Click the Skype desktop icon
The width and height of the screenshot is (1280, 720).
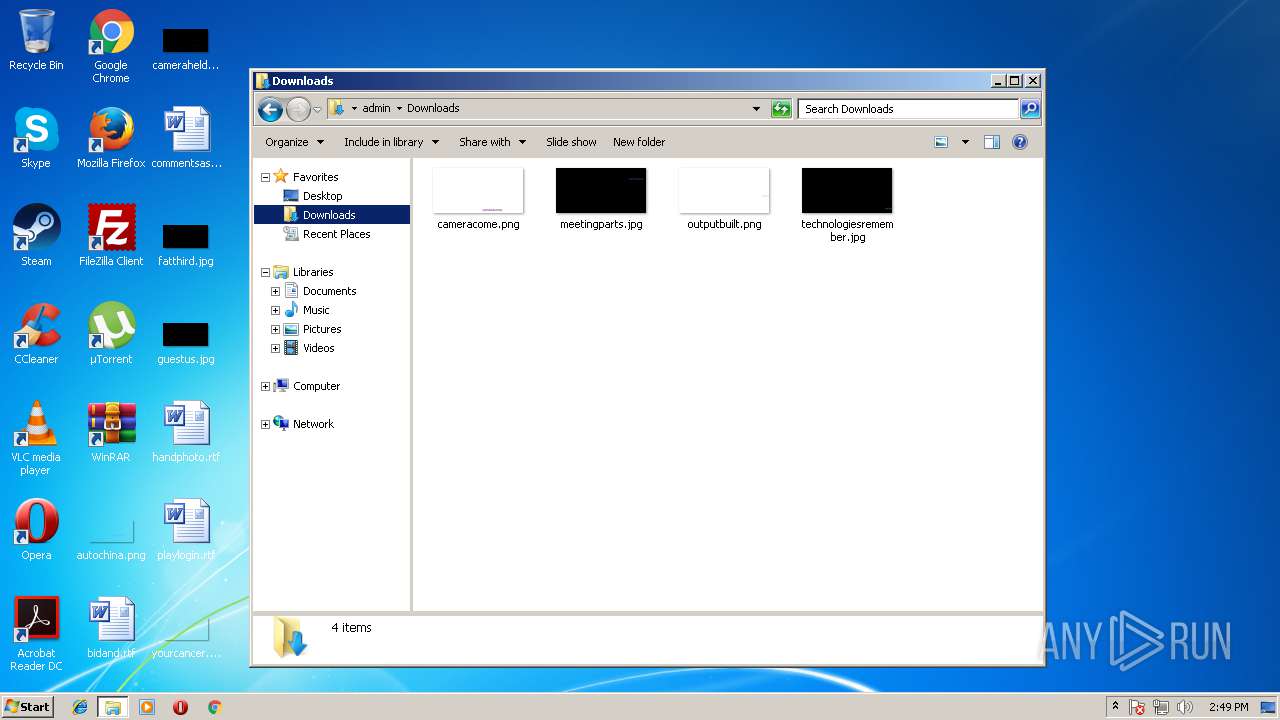click(36, 138)
